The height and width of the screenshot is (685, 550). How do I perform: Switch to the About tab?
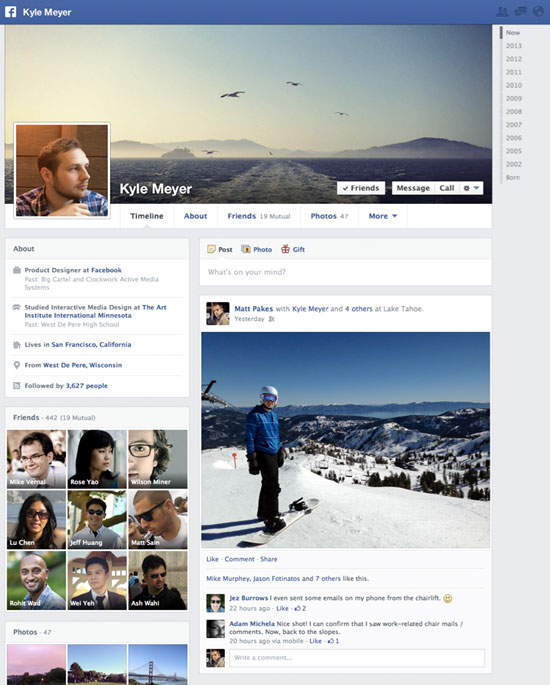click(195, 216)
